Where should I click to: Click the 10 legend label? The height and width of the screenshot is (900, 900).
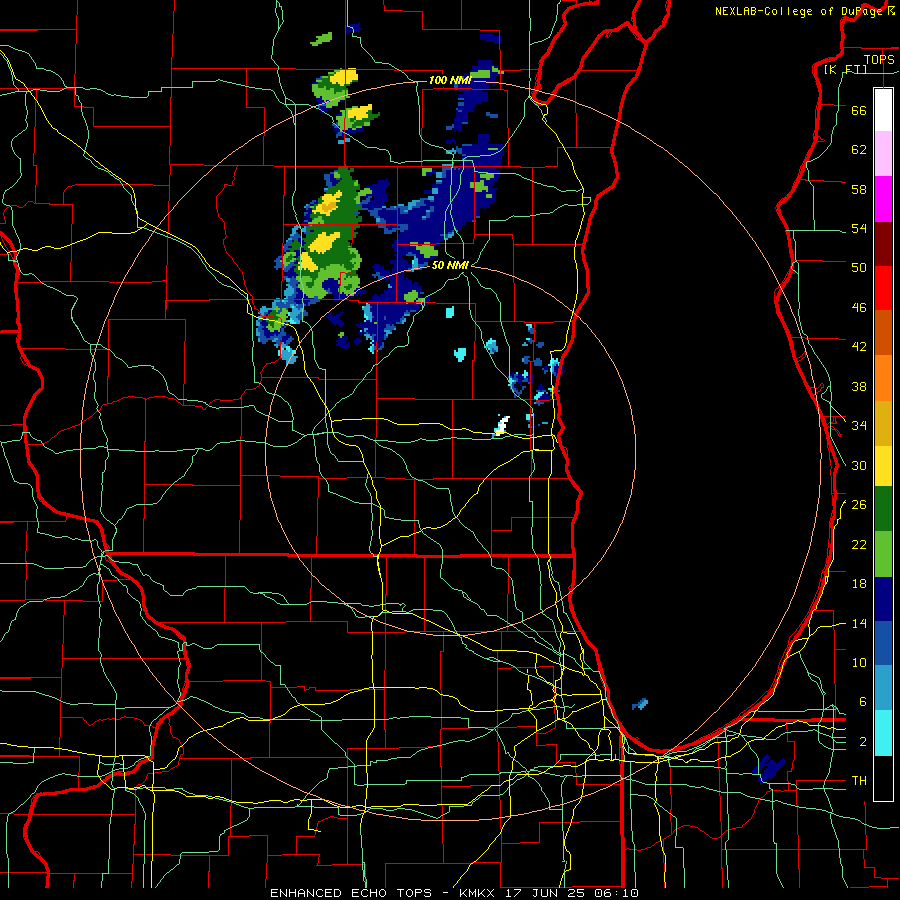click(x=859, y=662)
